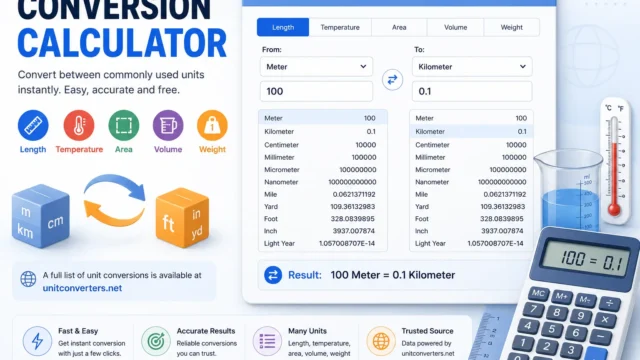Screen dimensions: 640x360
Task: Expand the From unit dropdown showing Meter
Action: (x=316, y=67)
